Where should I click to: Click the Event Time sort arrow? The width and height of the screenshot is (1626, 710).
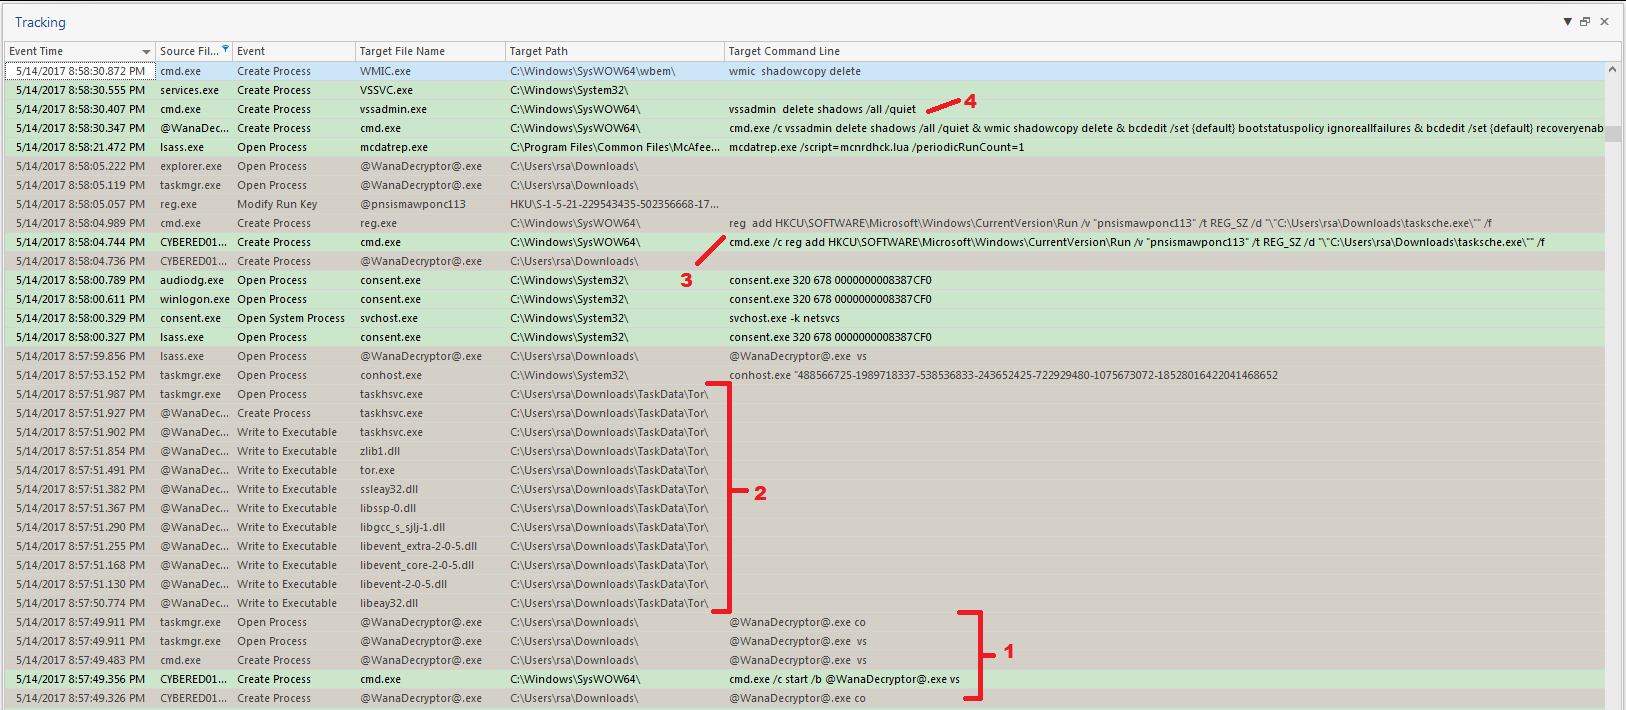pos(146,52)
